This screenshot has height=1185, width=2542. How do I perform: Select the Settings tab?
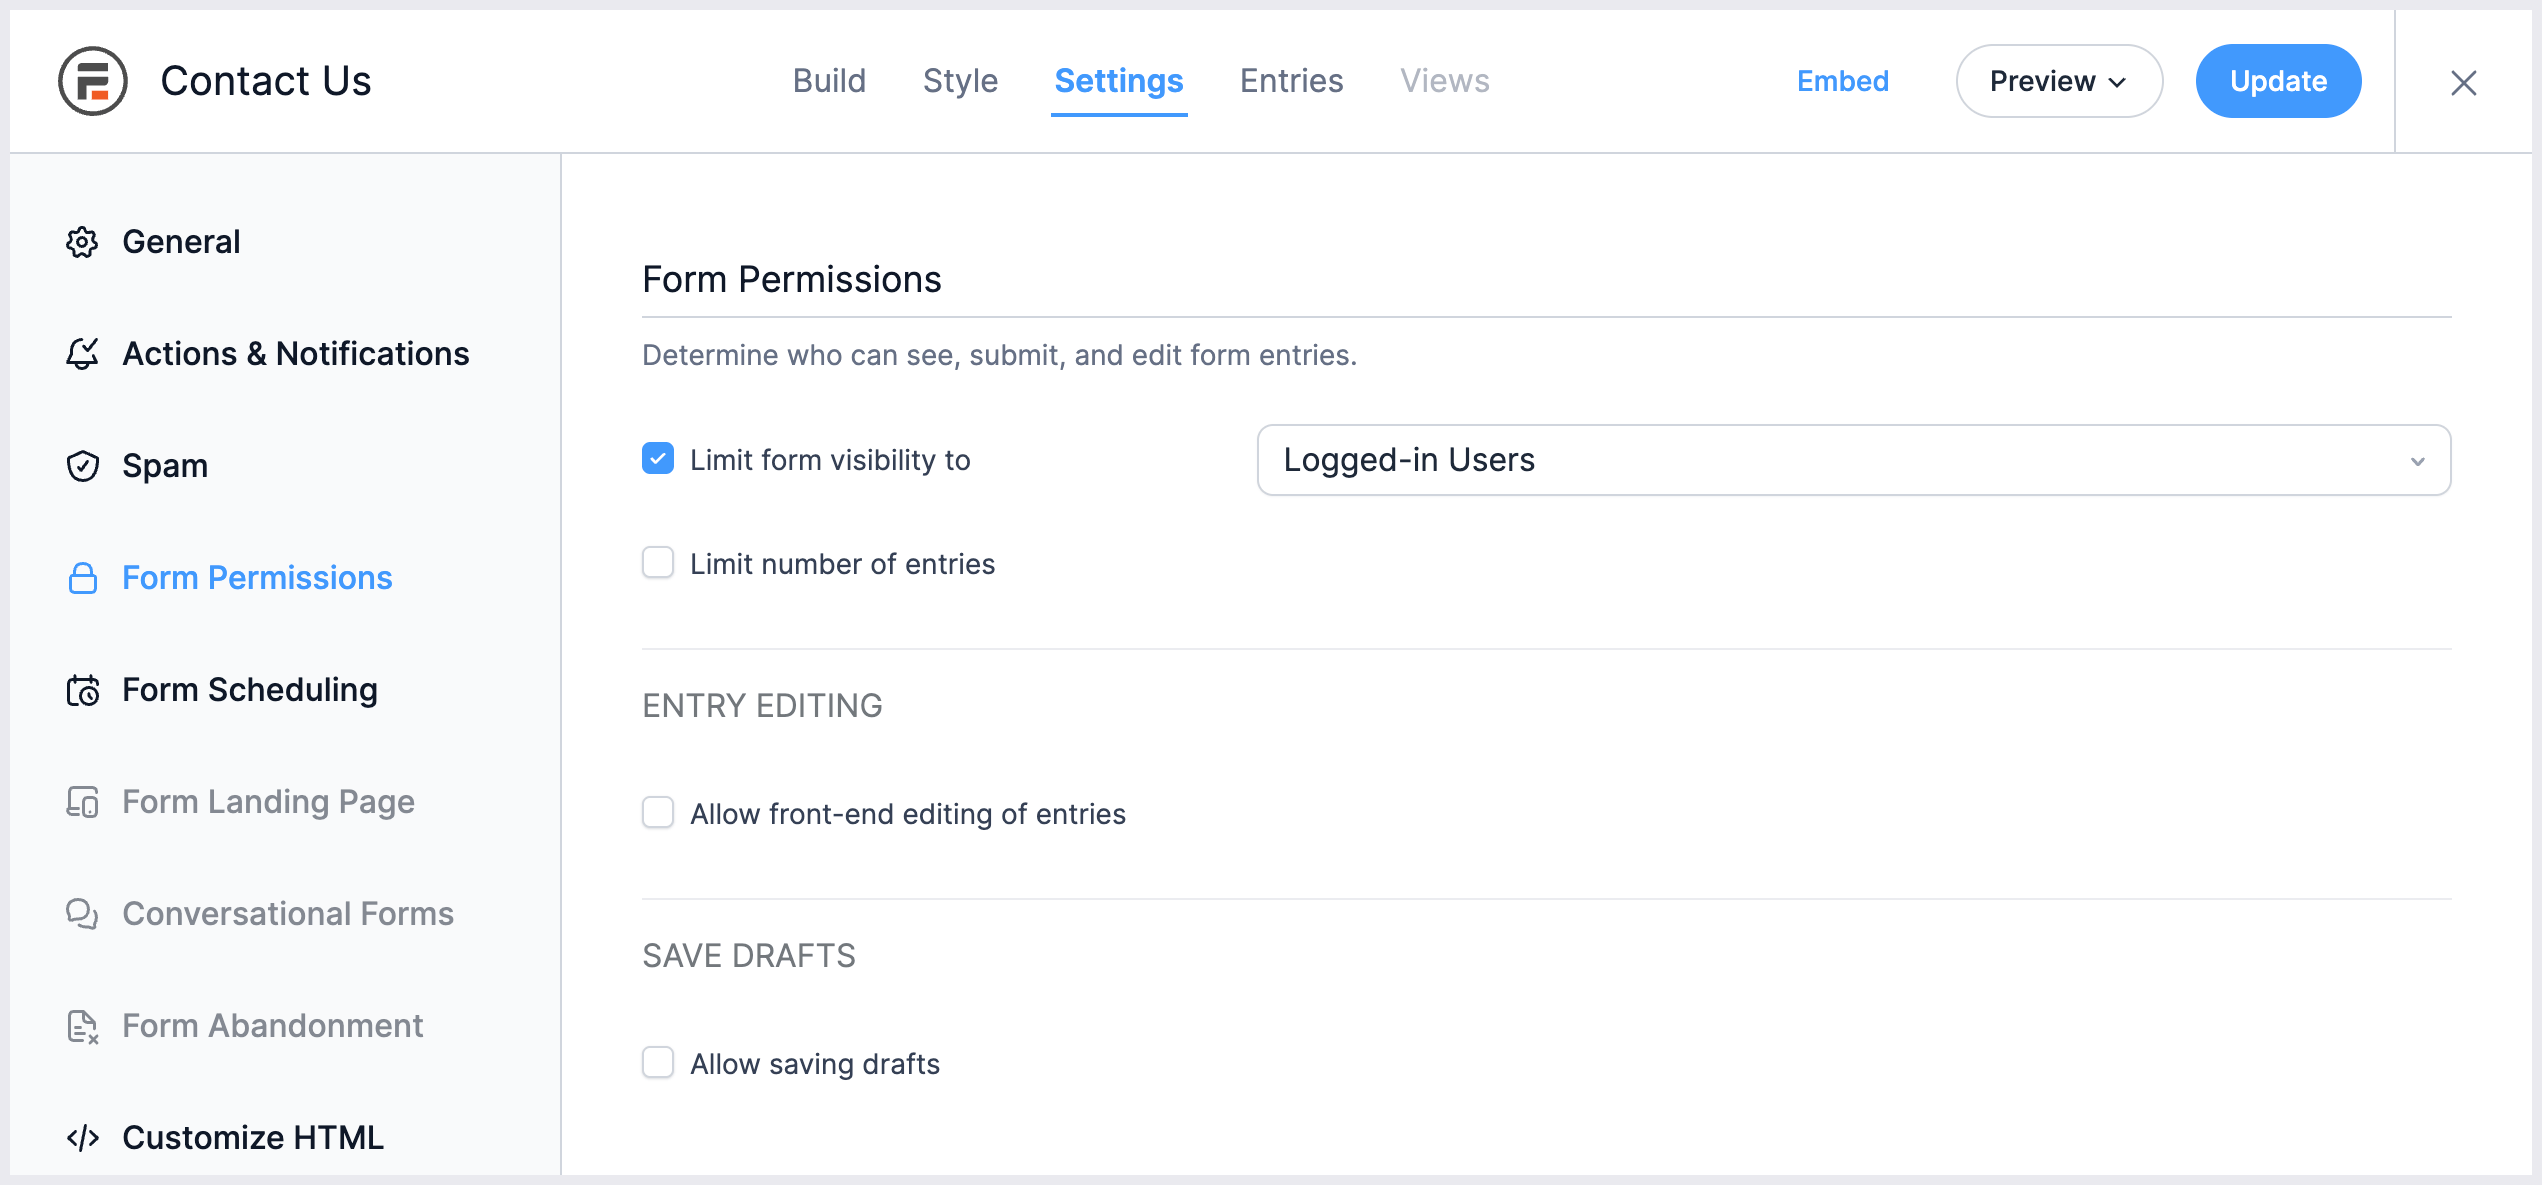[1119, 81]
